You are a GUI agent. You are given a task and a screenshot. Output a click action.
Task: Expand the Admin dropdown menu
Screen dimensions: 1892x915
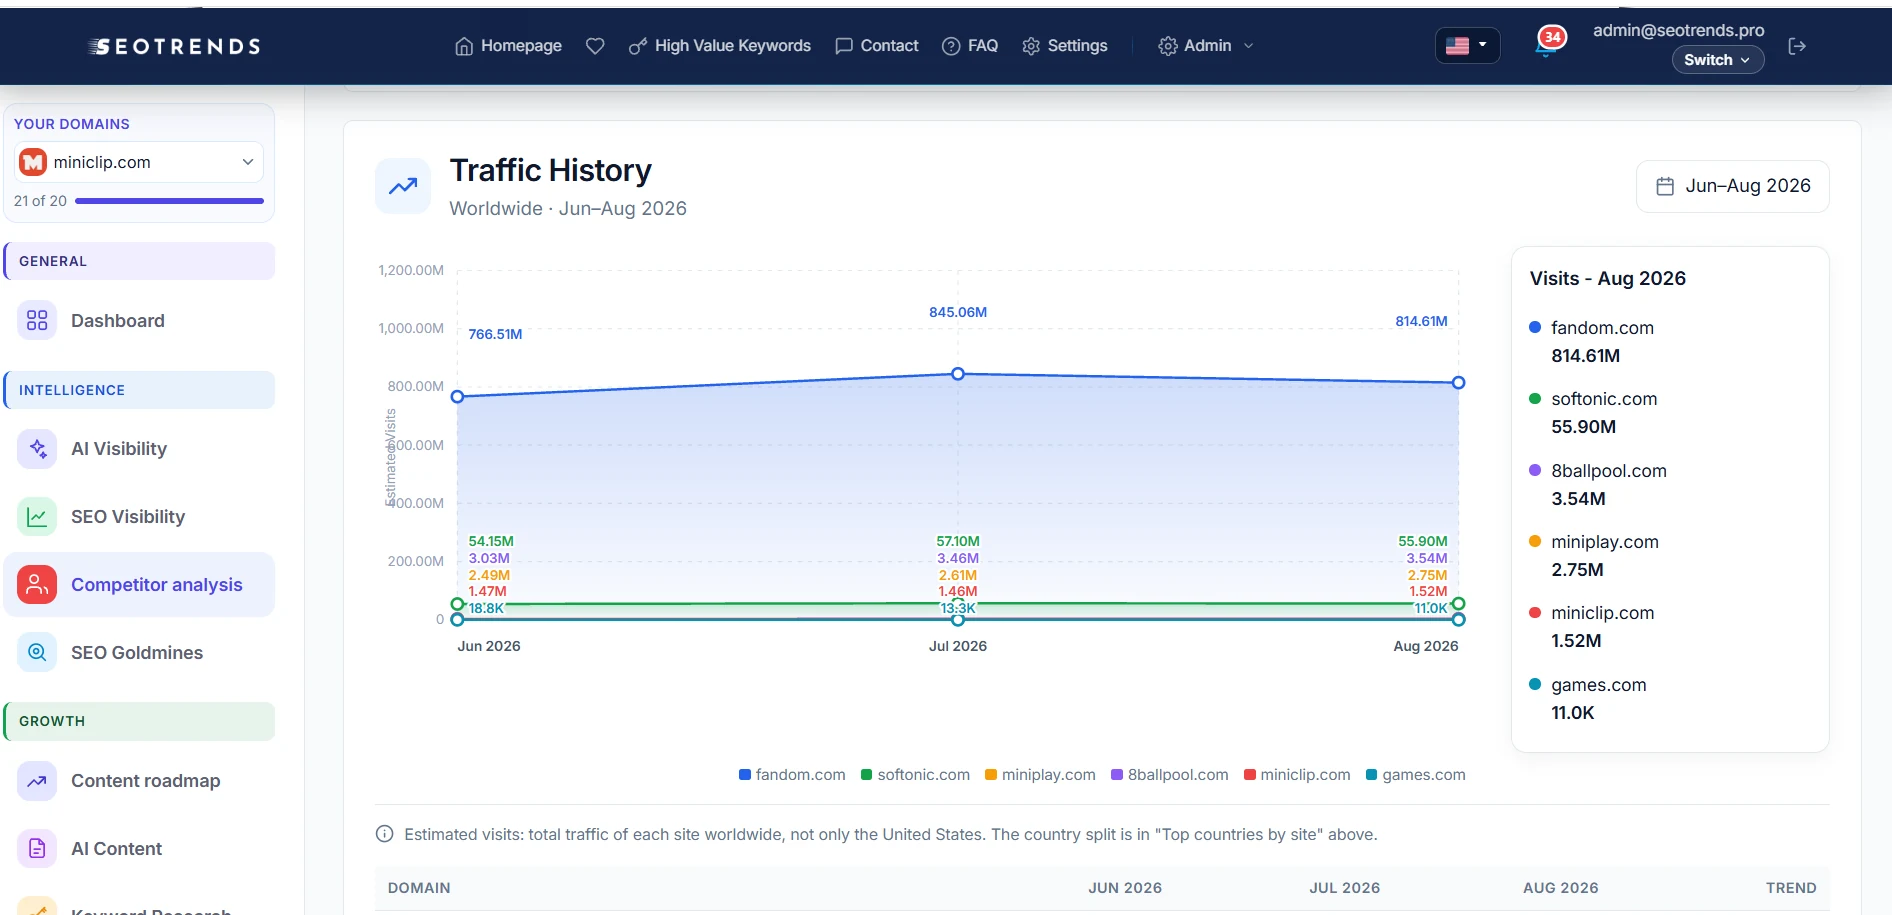pos(1205,46)
